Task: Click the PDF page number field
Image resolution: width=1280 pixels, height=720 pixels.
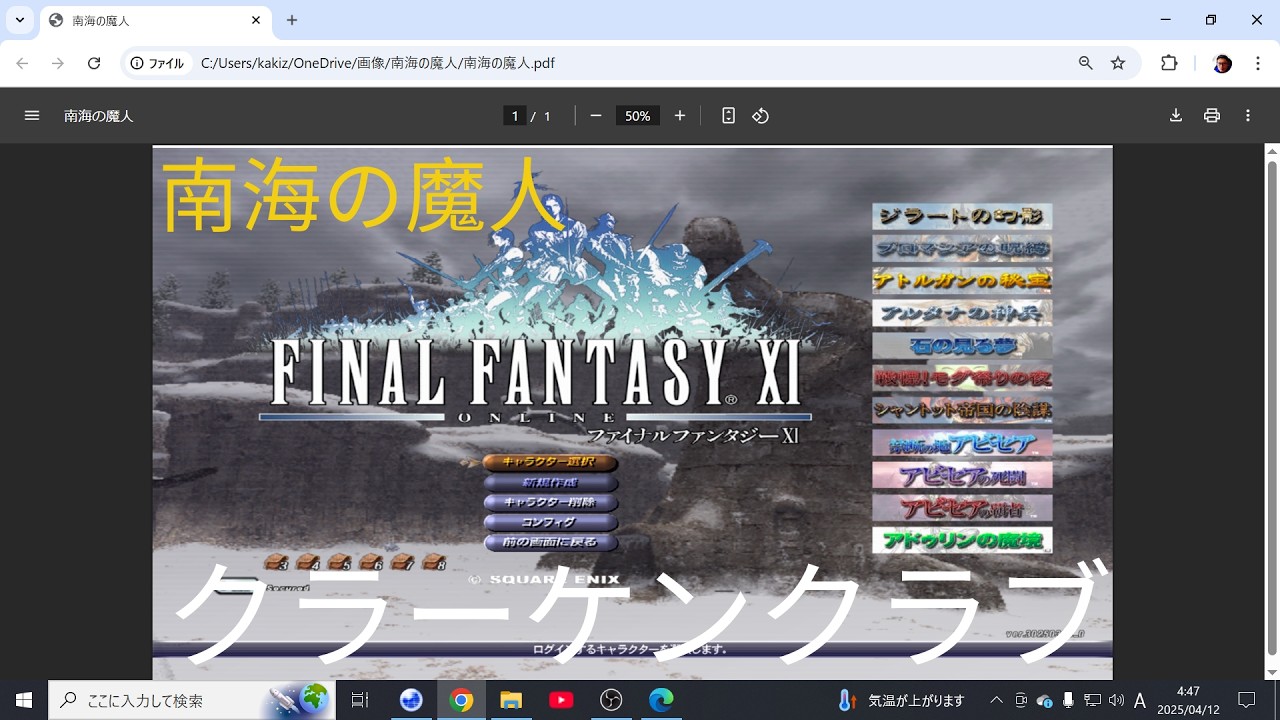Action: (x=515, y=116)
